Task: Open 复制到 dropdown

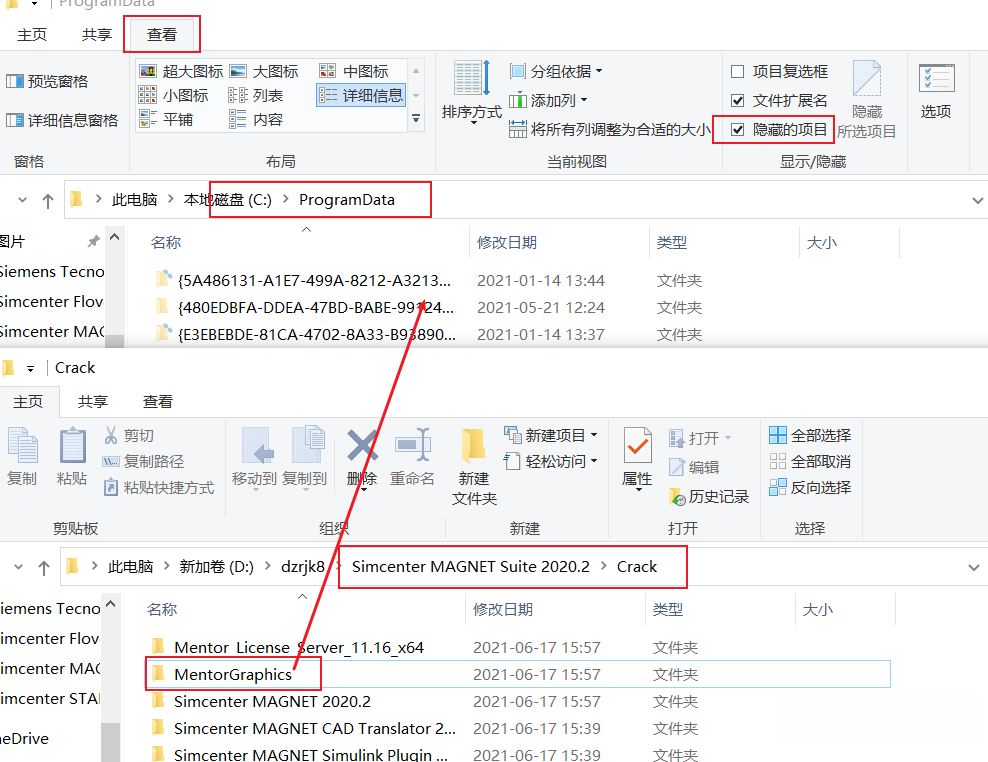Action: pos(304,458)
